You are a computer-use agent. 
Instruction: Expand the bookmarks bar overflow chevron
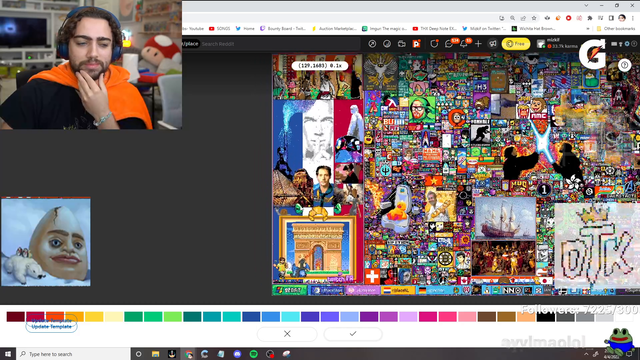click(588, 29)
